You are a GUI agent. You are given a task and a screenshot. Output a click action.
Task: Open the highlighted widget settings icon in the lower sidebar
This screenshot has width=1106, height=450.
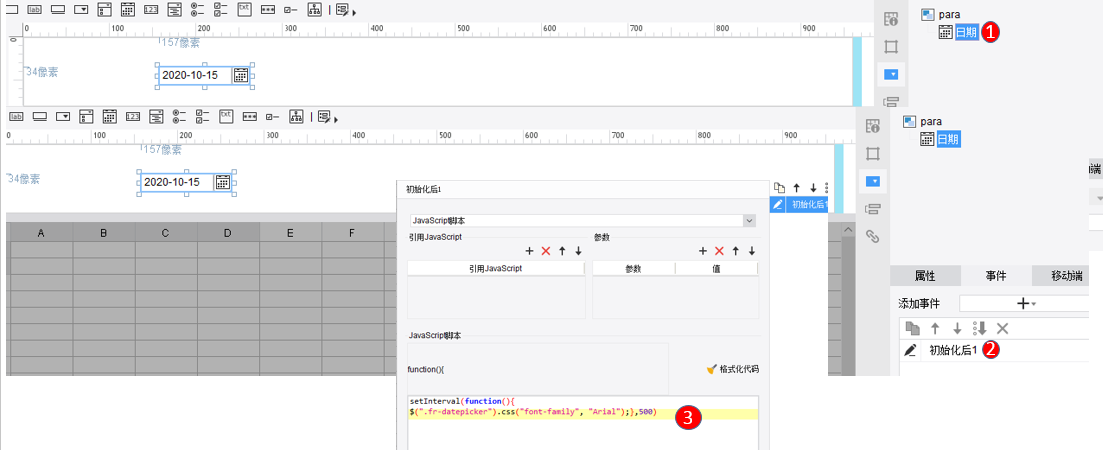pyautogui.click(x=873, y=181)
